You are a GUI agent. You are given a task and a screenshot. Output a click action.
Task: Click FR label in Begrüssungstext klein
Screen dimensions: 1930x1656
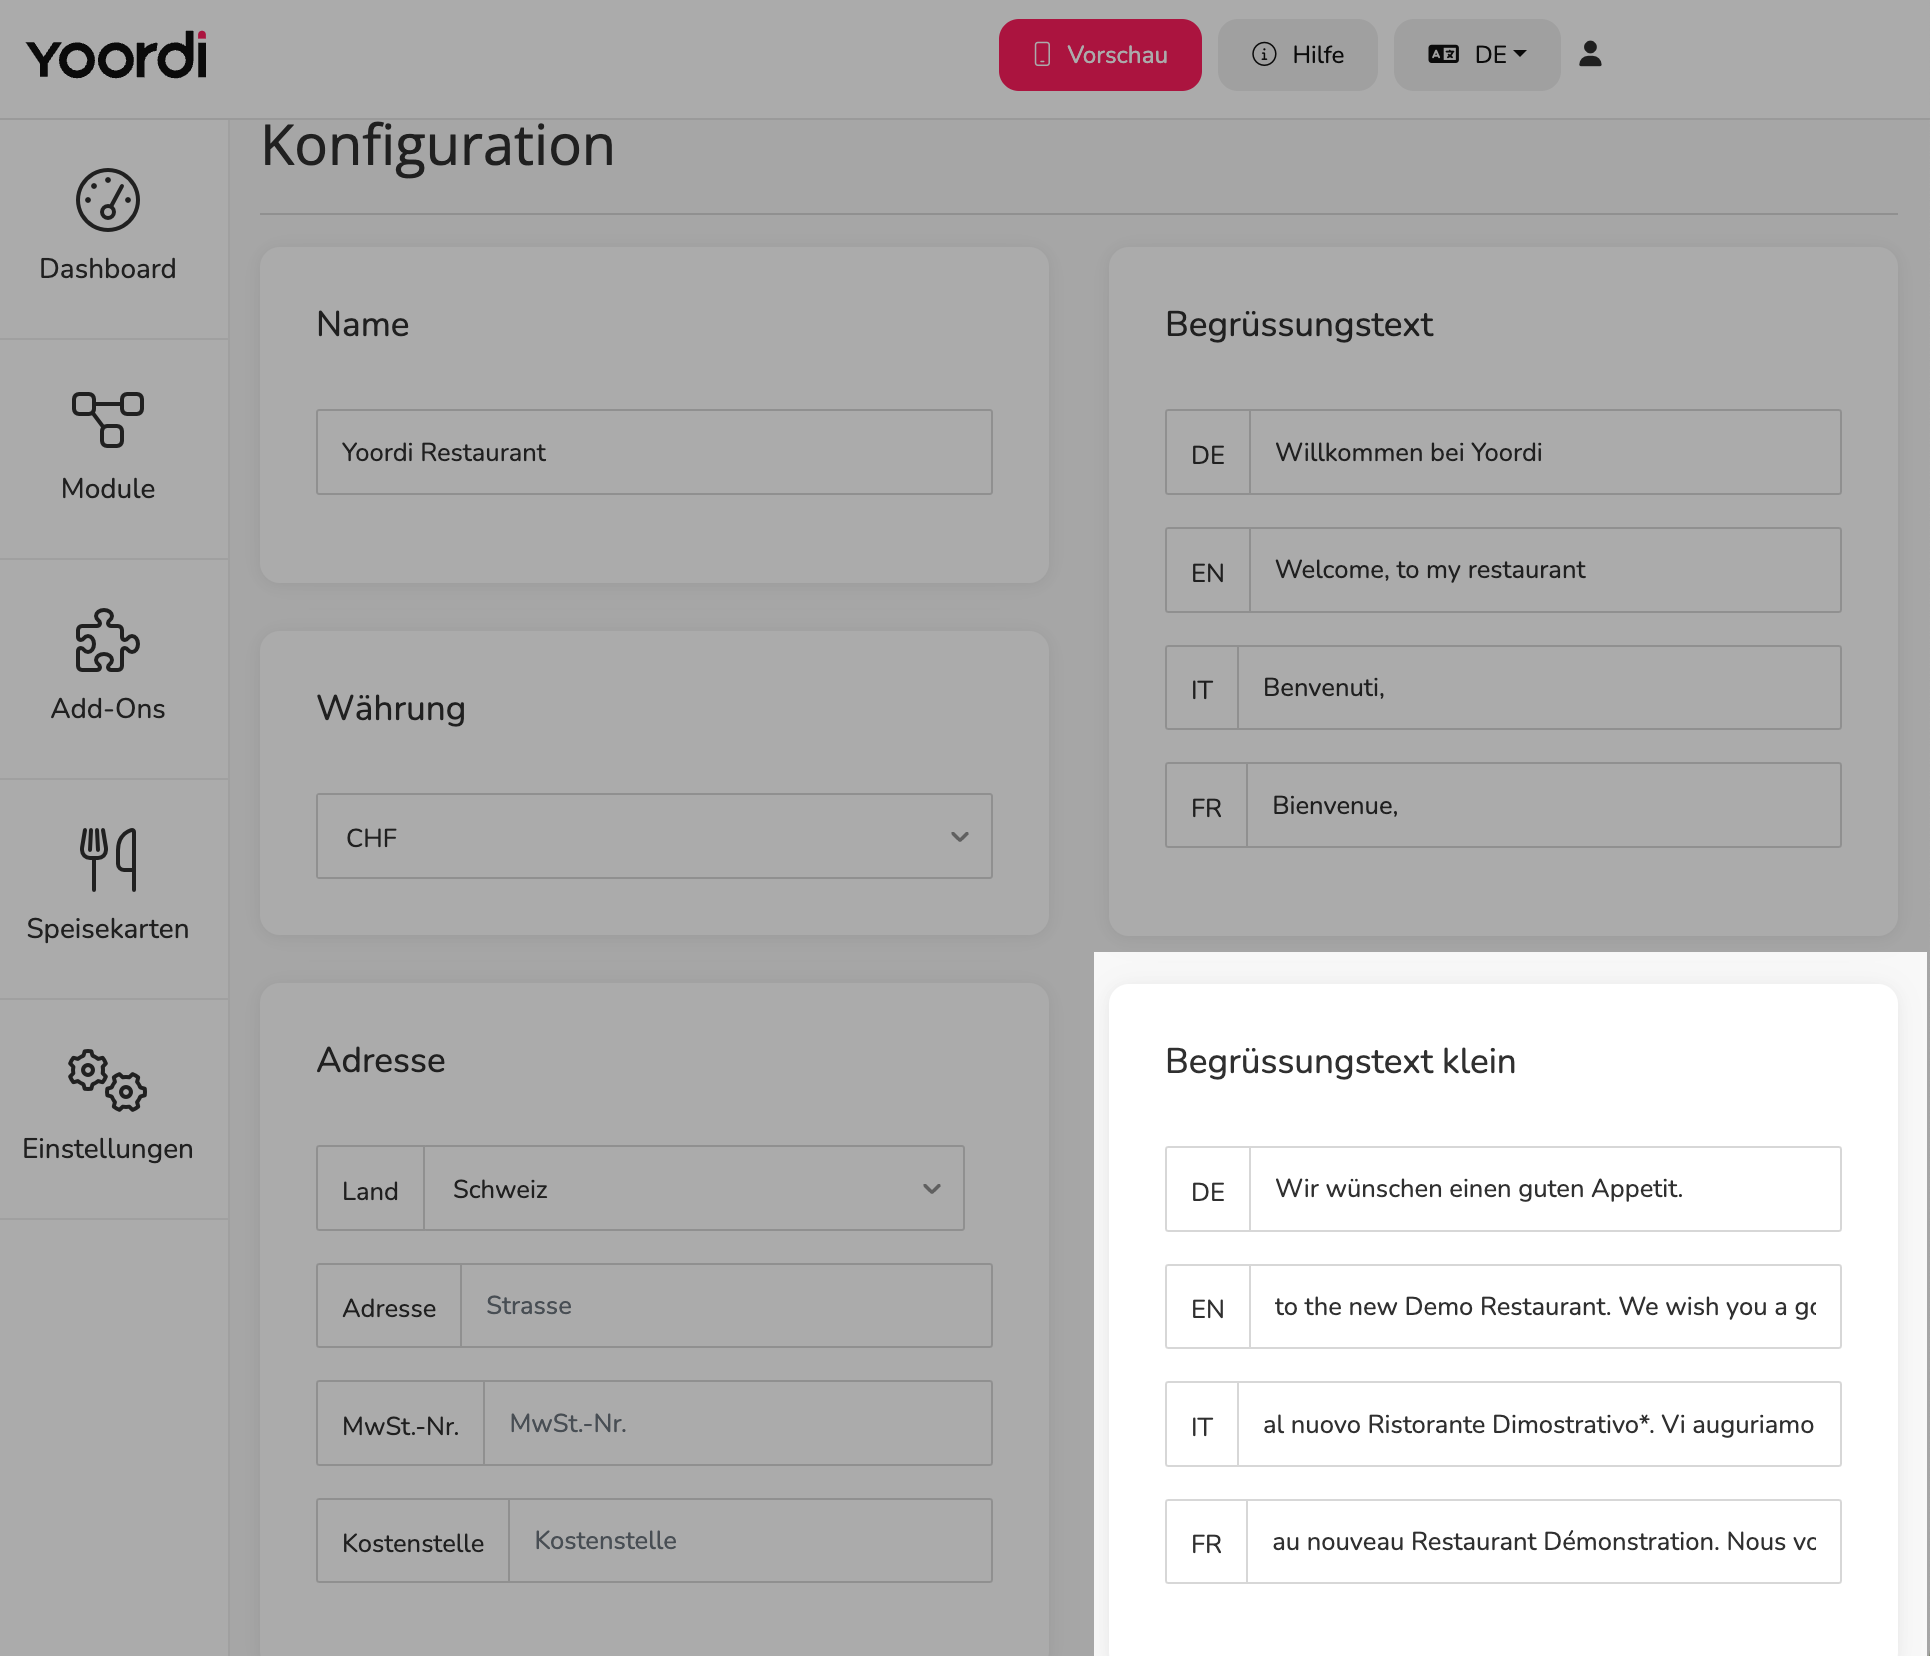pos(1206,1543)
